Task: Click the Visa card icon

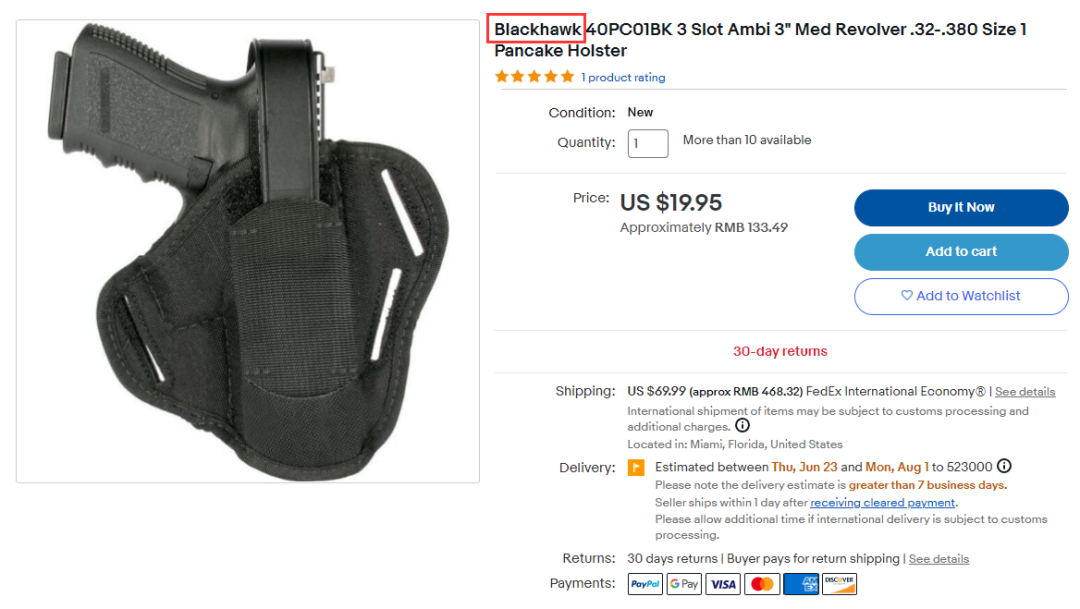Action: click(723, 584)
